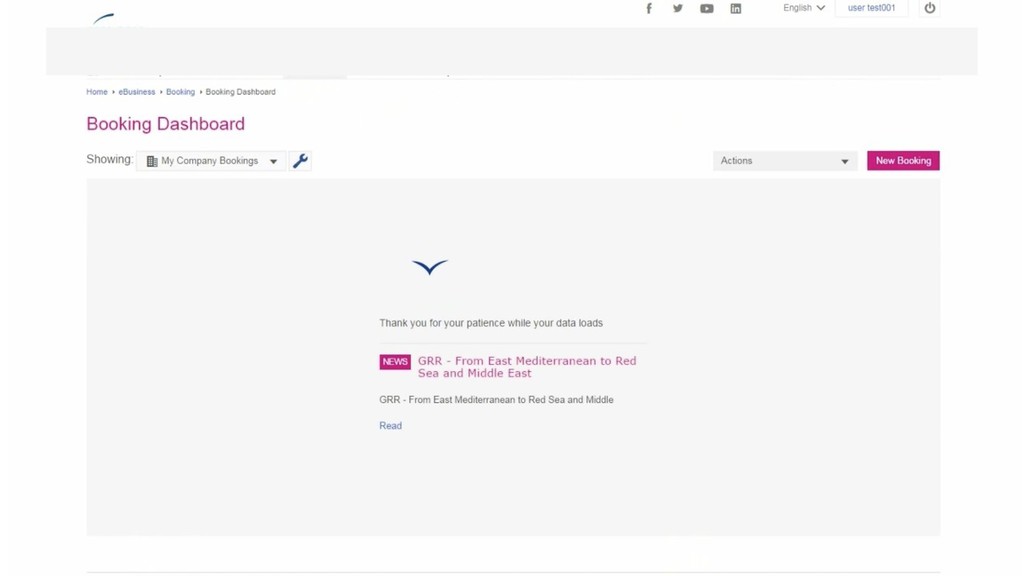This screenshot has width=1024, height=576.
Task: Go to Booking breadcrumb link
Action: [180, 92]
